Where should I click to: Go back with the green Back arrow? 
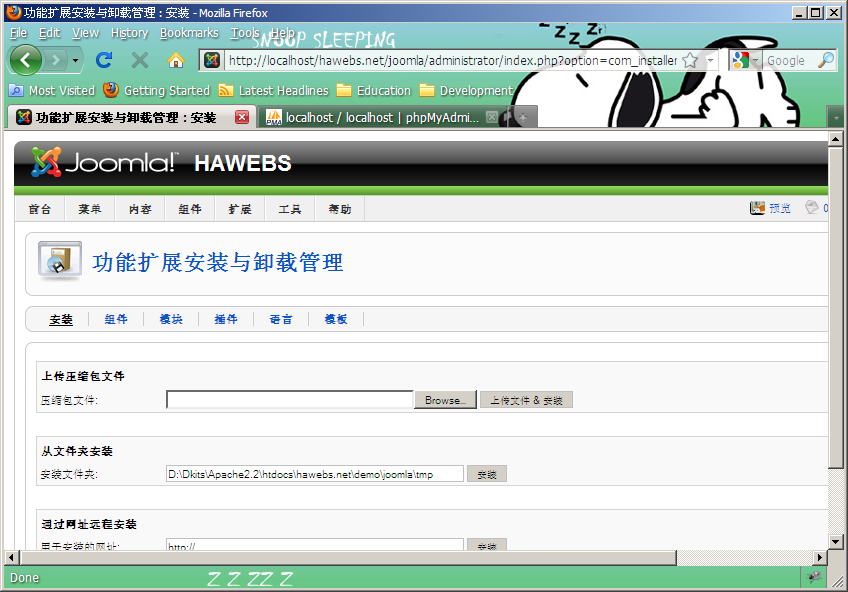(25, 59)
